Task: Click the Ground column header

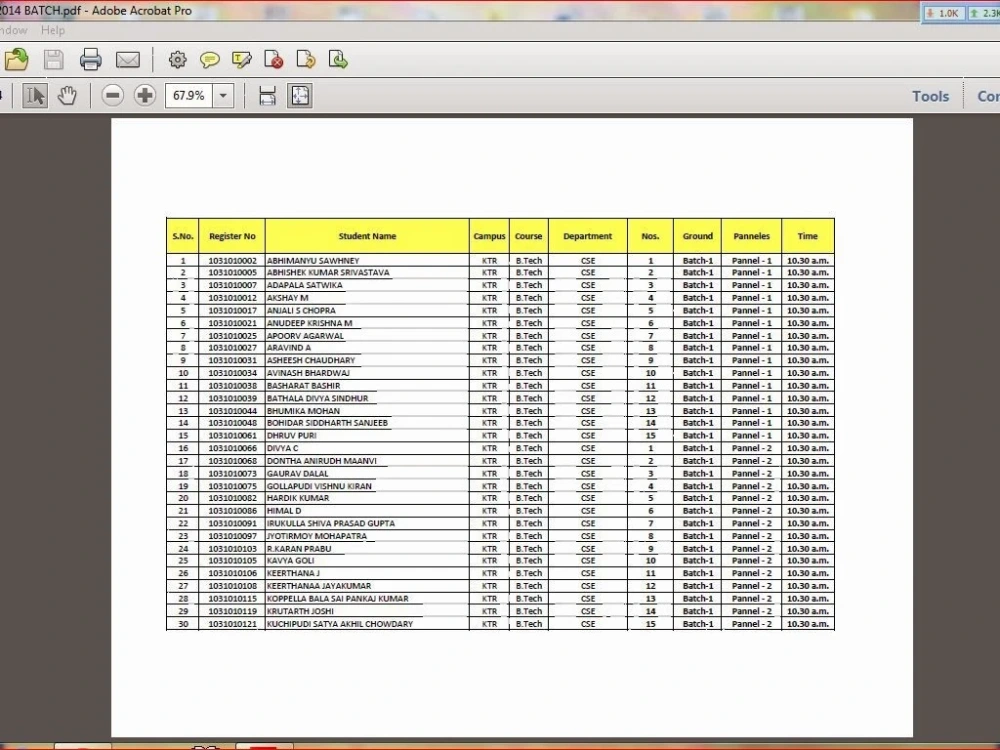Action: [698, 236]
